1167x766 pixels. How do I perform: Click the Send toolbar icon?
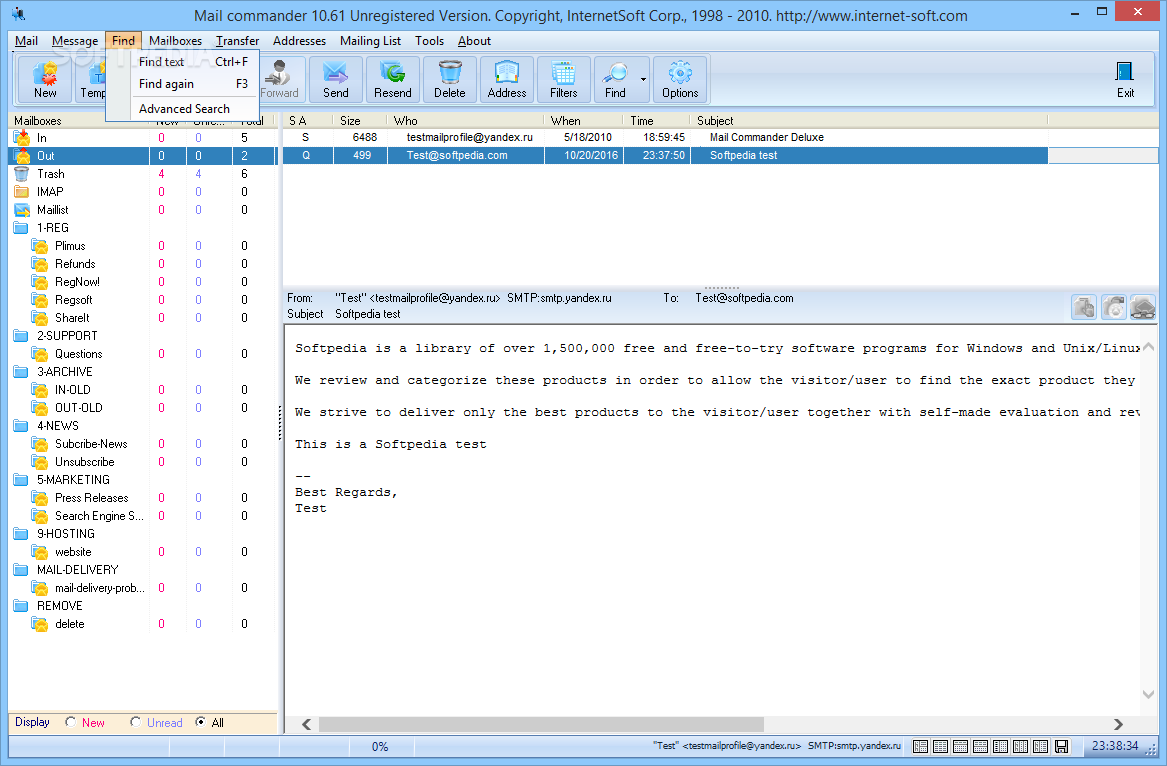click(336, 80)
